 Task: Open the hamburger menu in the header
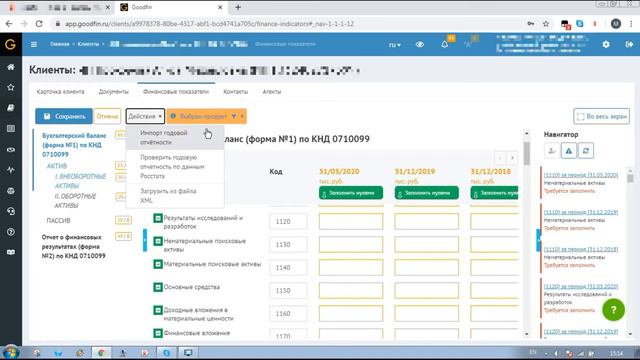(34, 44)
